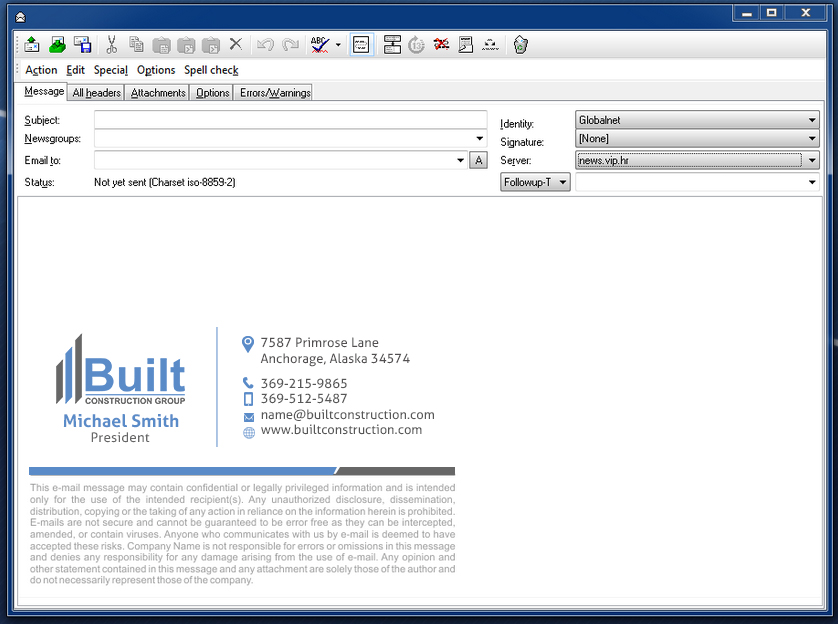Click into the Subject field
Viewport: 838px width, 624px height.
[x=290, y=120]
